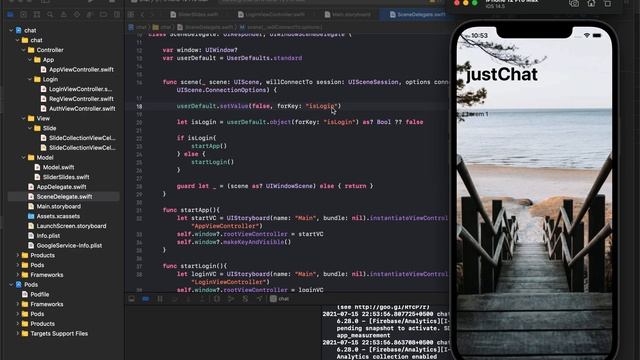
Task: Click the goo.gl link in console
Action: point(392,307)
